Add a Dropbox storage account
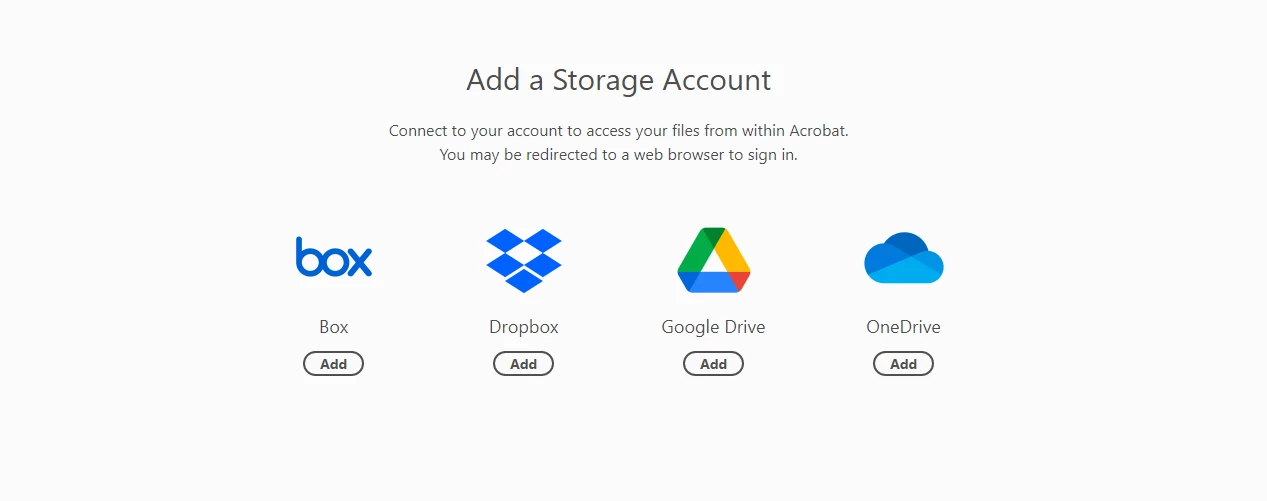The width and height of the screenshot is (1267, 501). (524, 364)
